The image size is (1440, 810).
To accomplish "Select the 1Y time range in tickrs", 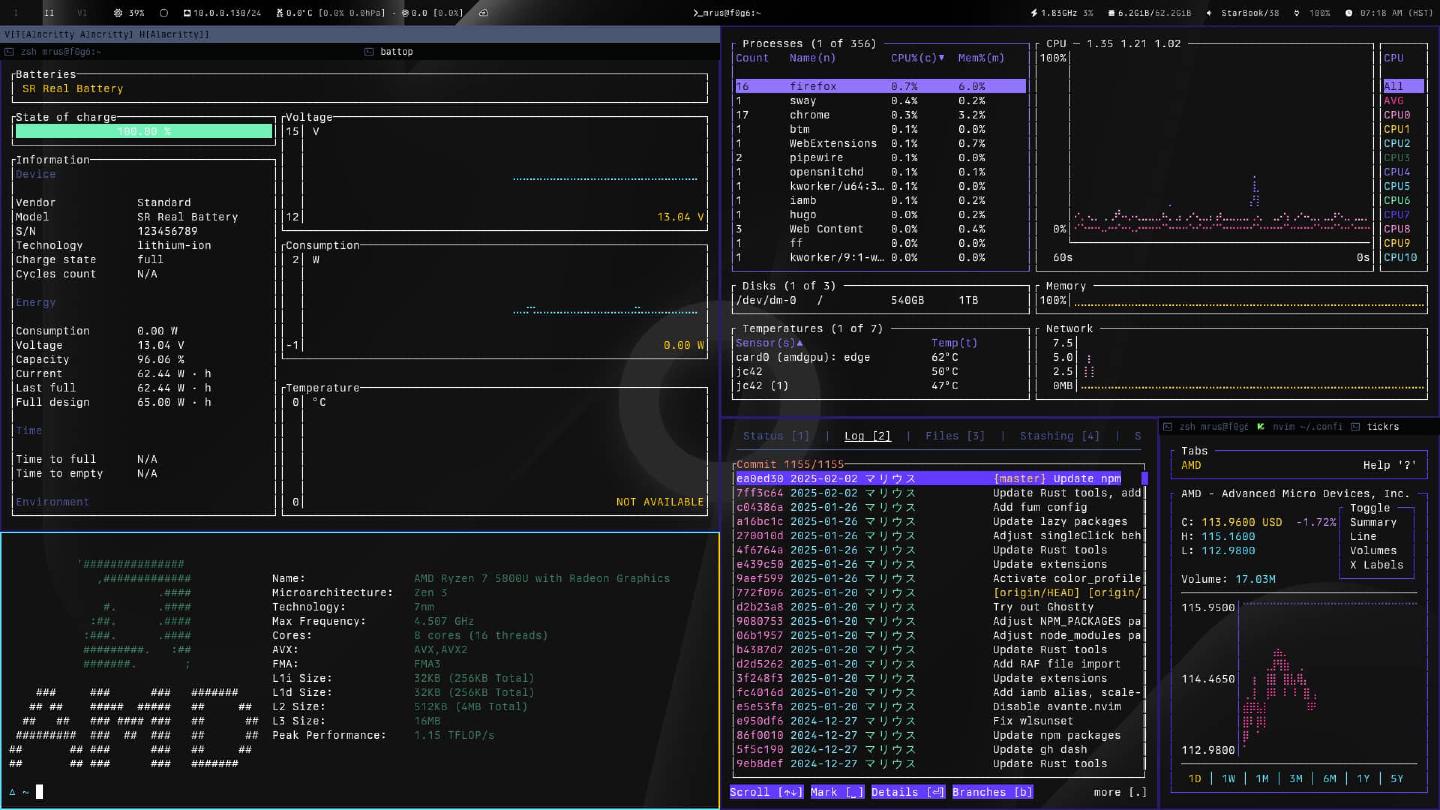I will pos(1363,778).
